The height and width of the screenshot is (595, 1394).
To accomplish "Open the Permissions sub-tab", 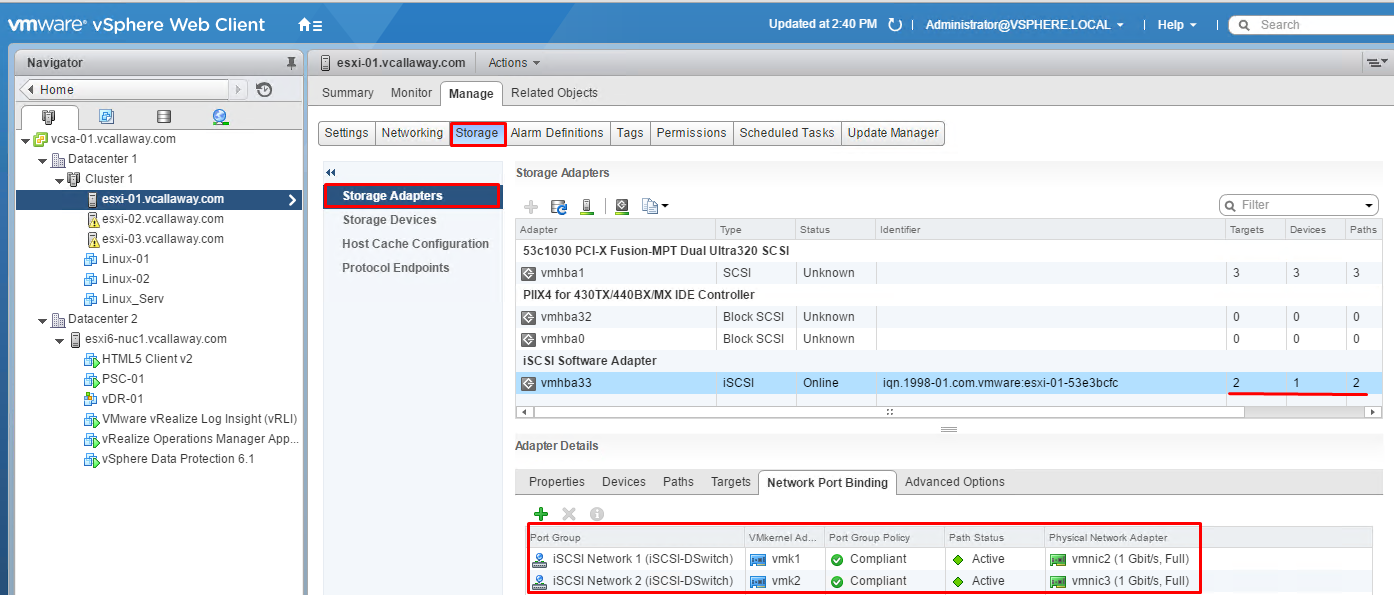I will pos(691,133).
